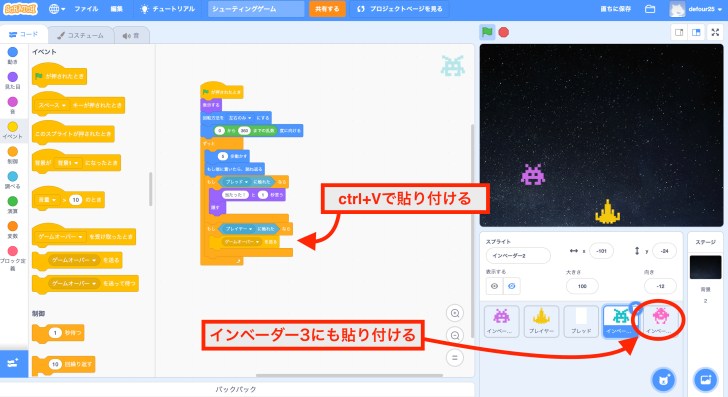Select the cyan インベーダー2 sprite thumbnail

click(x=620, y=321)
